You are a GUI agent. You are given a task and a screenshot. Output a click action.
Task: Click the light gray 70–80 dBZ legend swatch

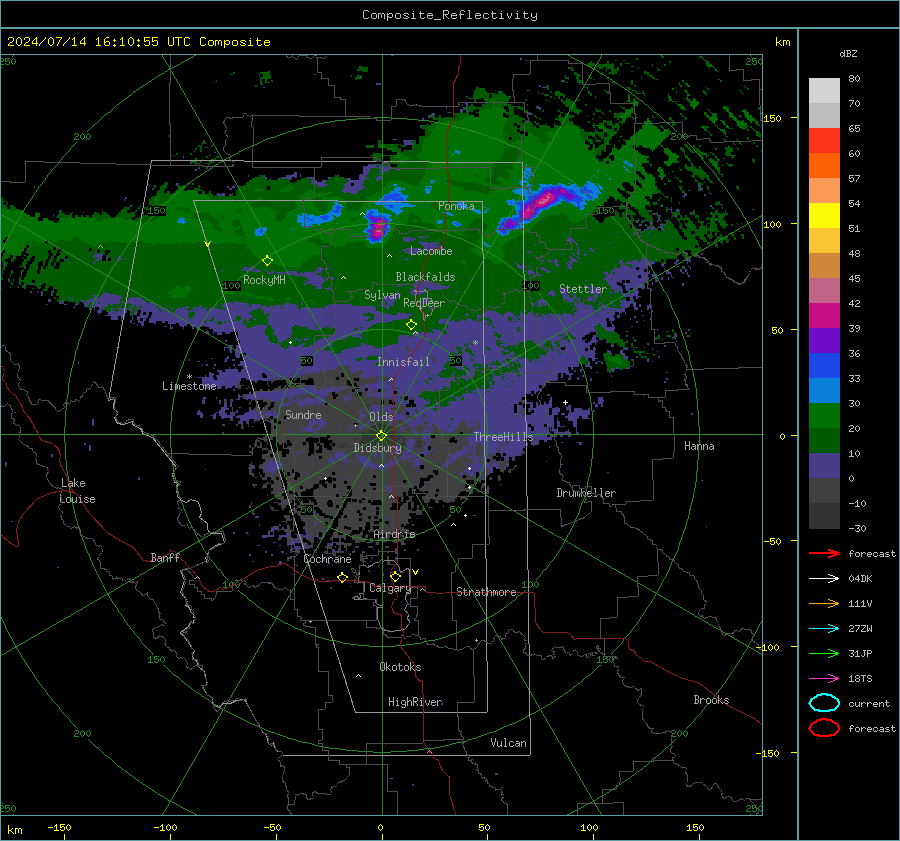coord(824,91)
